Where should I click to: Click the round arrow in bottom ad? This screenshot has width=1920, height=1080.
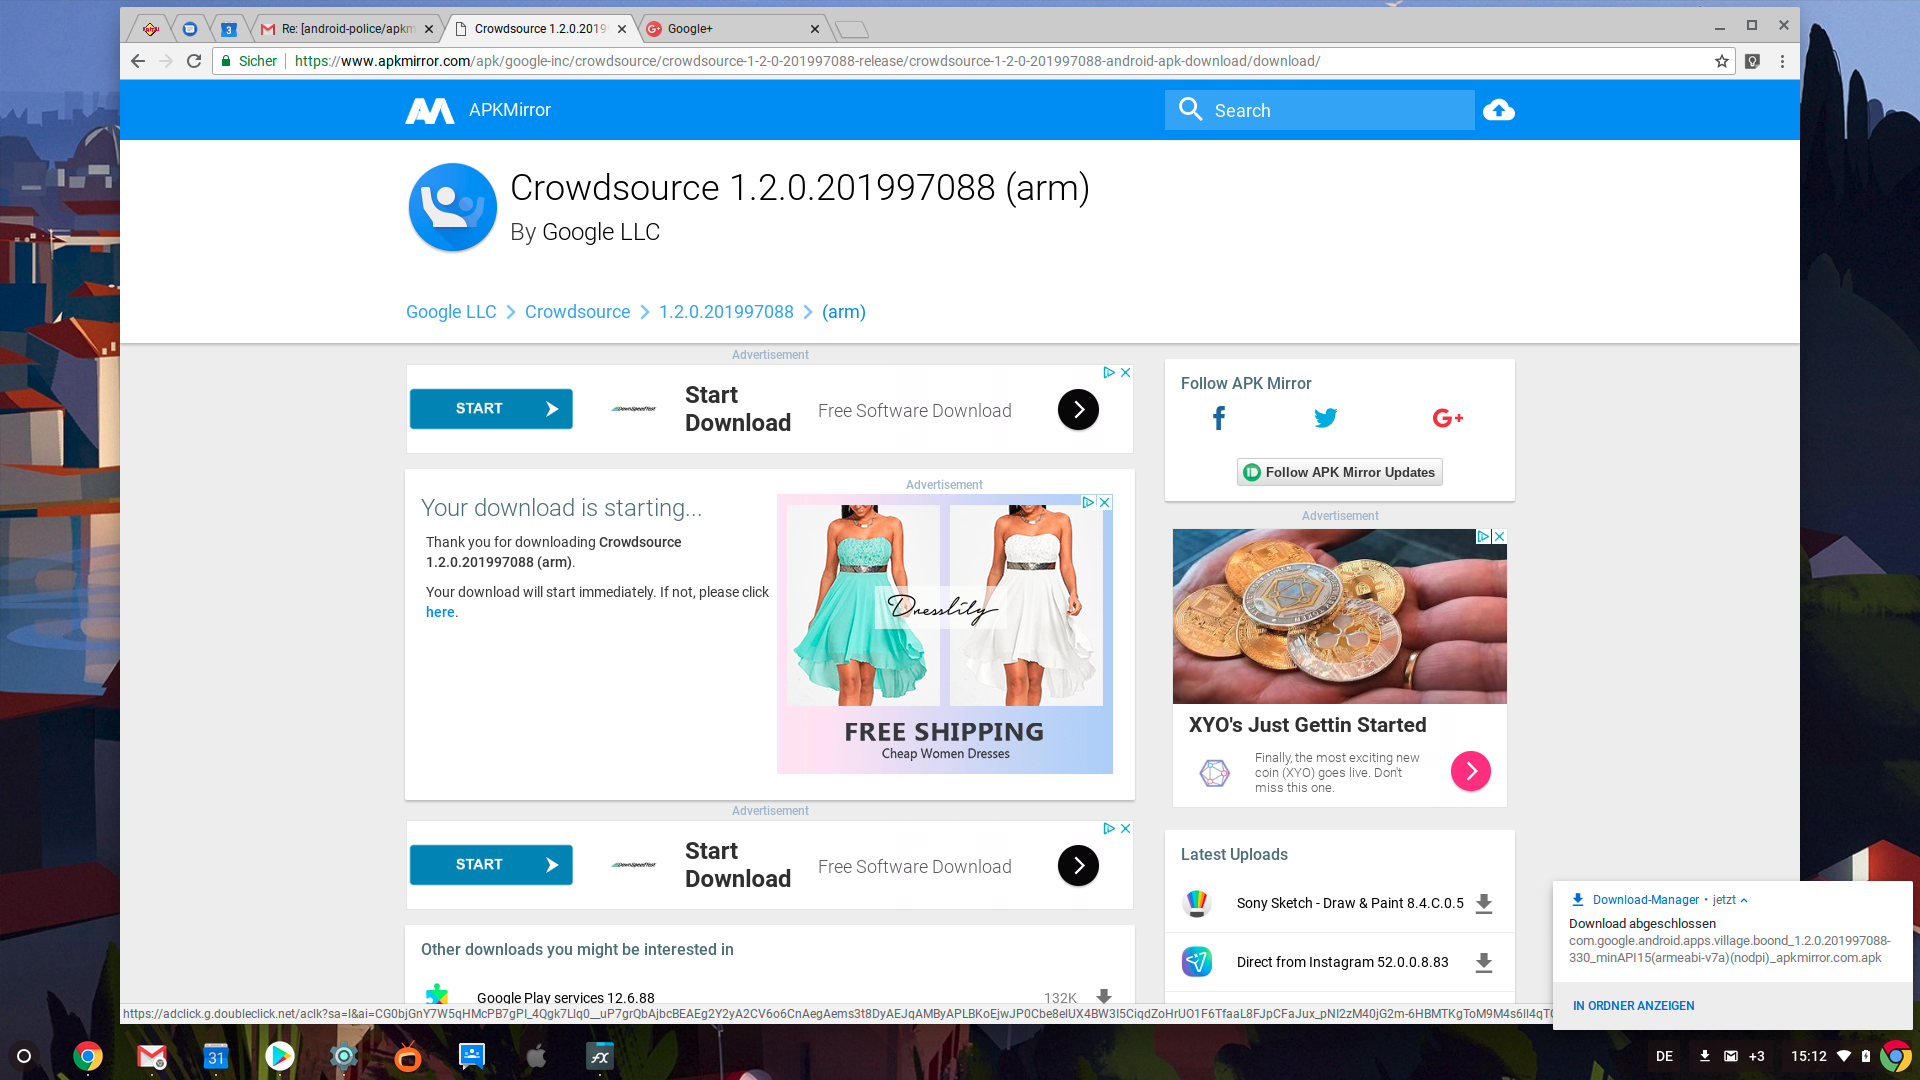click(1078, 865)
